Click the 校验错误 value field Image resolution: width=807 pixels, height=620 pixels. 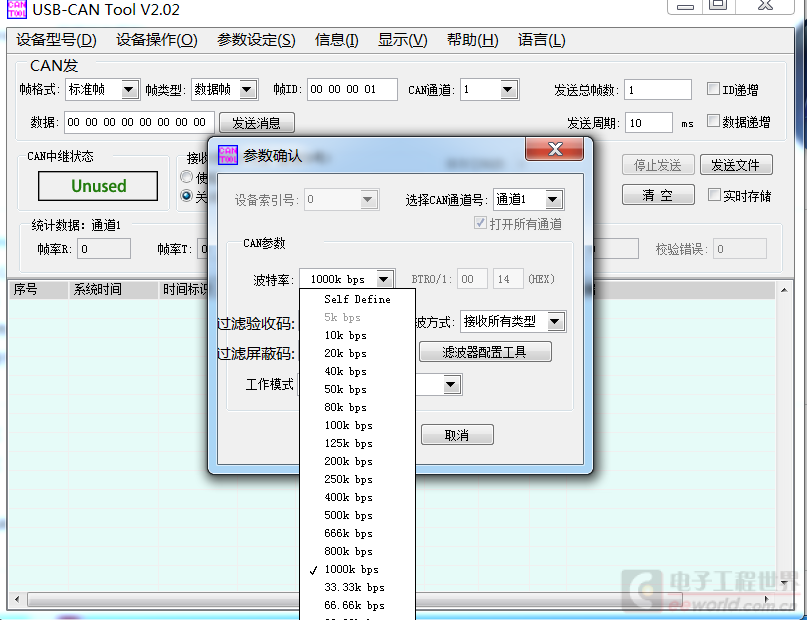click(740, 249)
